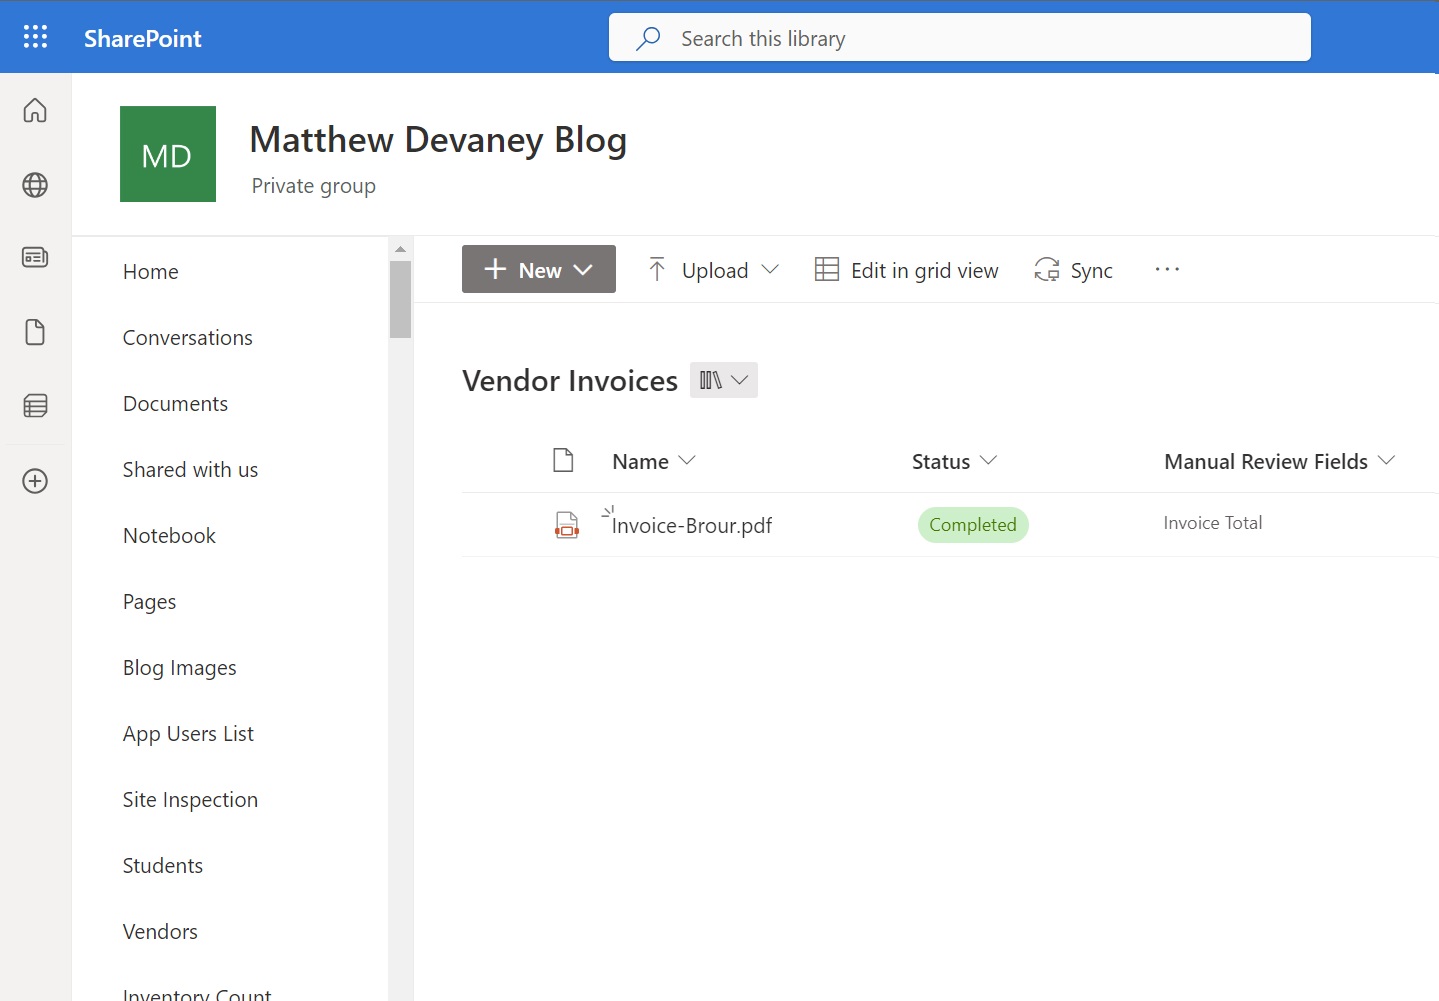Open the Documents page icon on the left rail
1439x1001 pixels.
pos(35,331)
